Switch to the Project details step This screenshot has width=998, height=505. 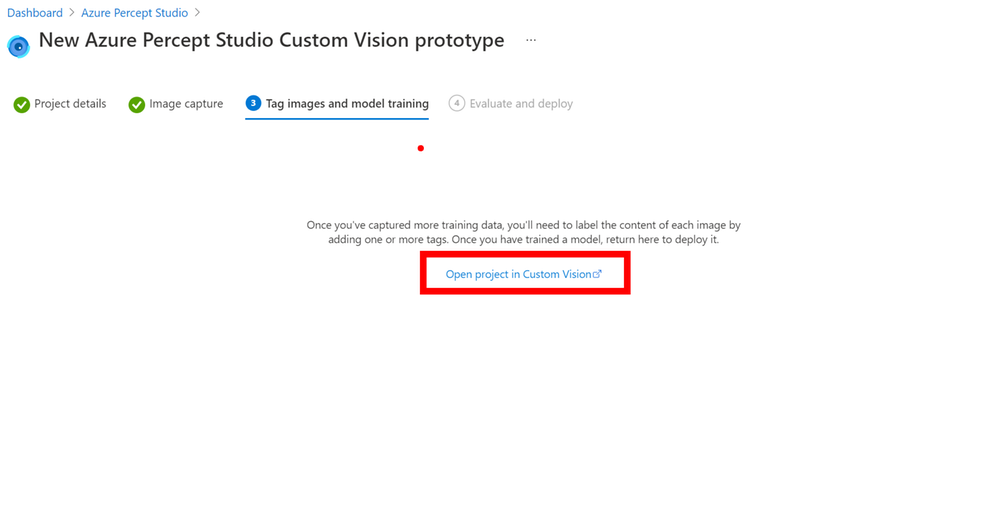[x=70, y=104]
